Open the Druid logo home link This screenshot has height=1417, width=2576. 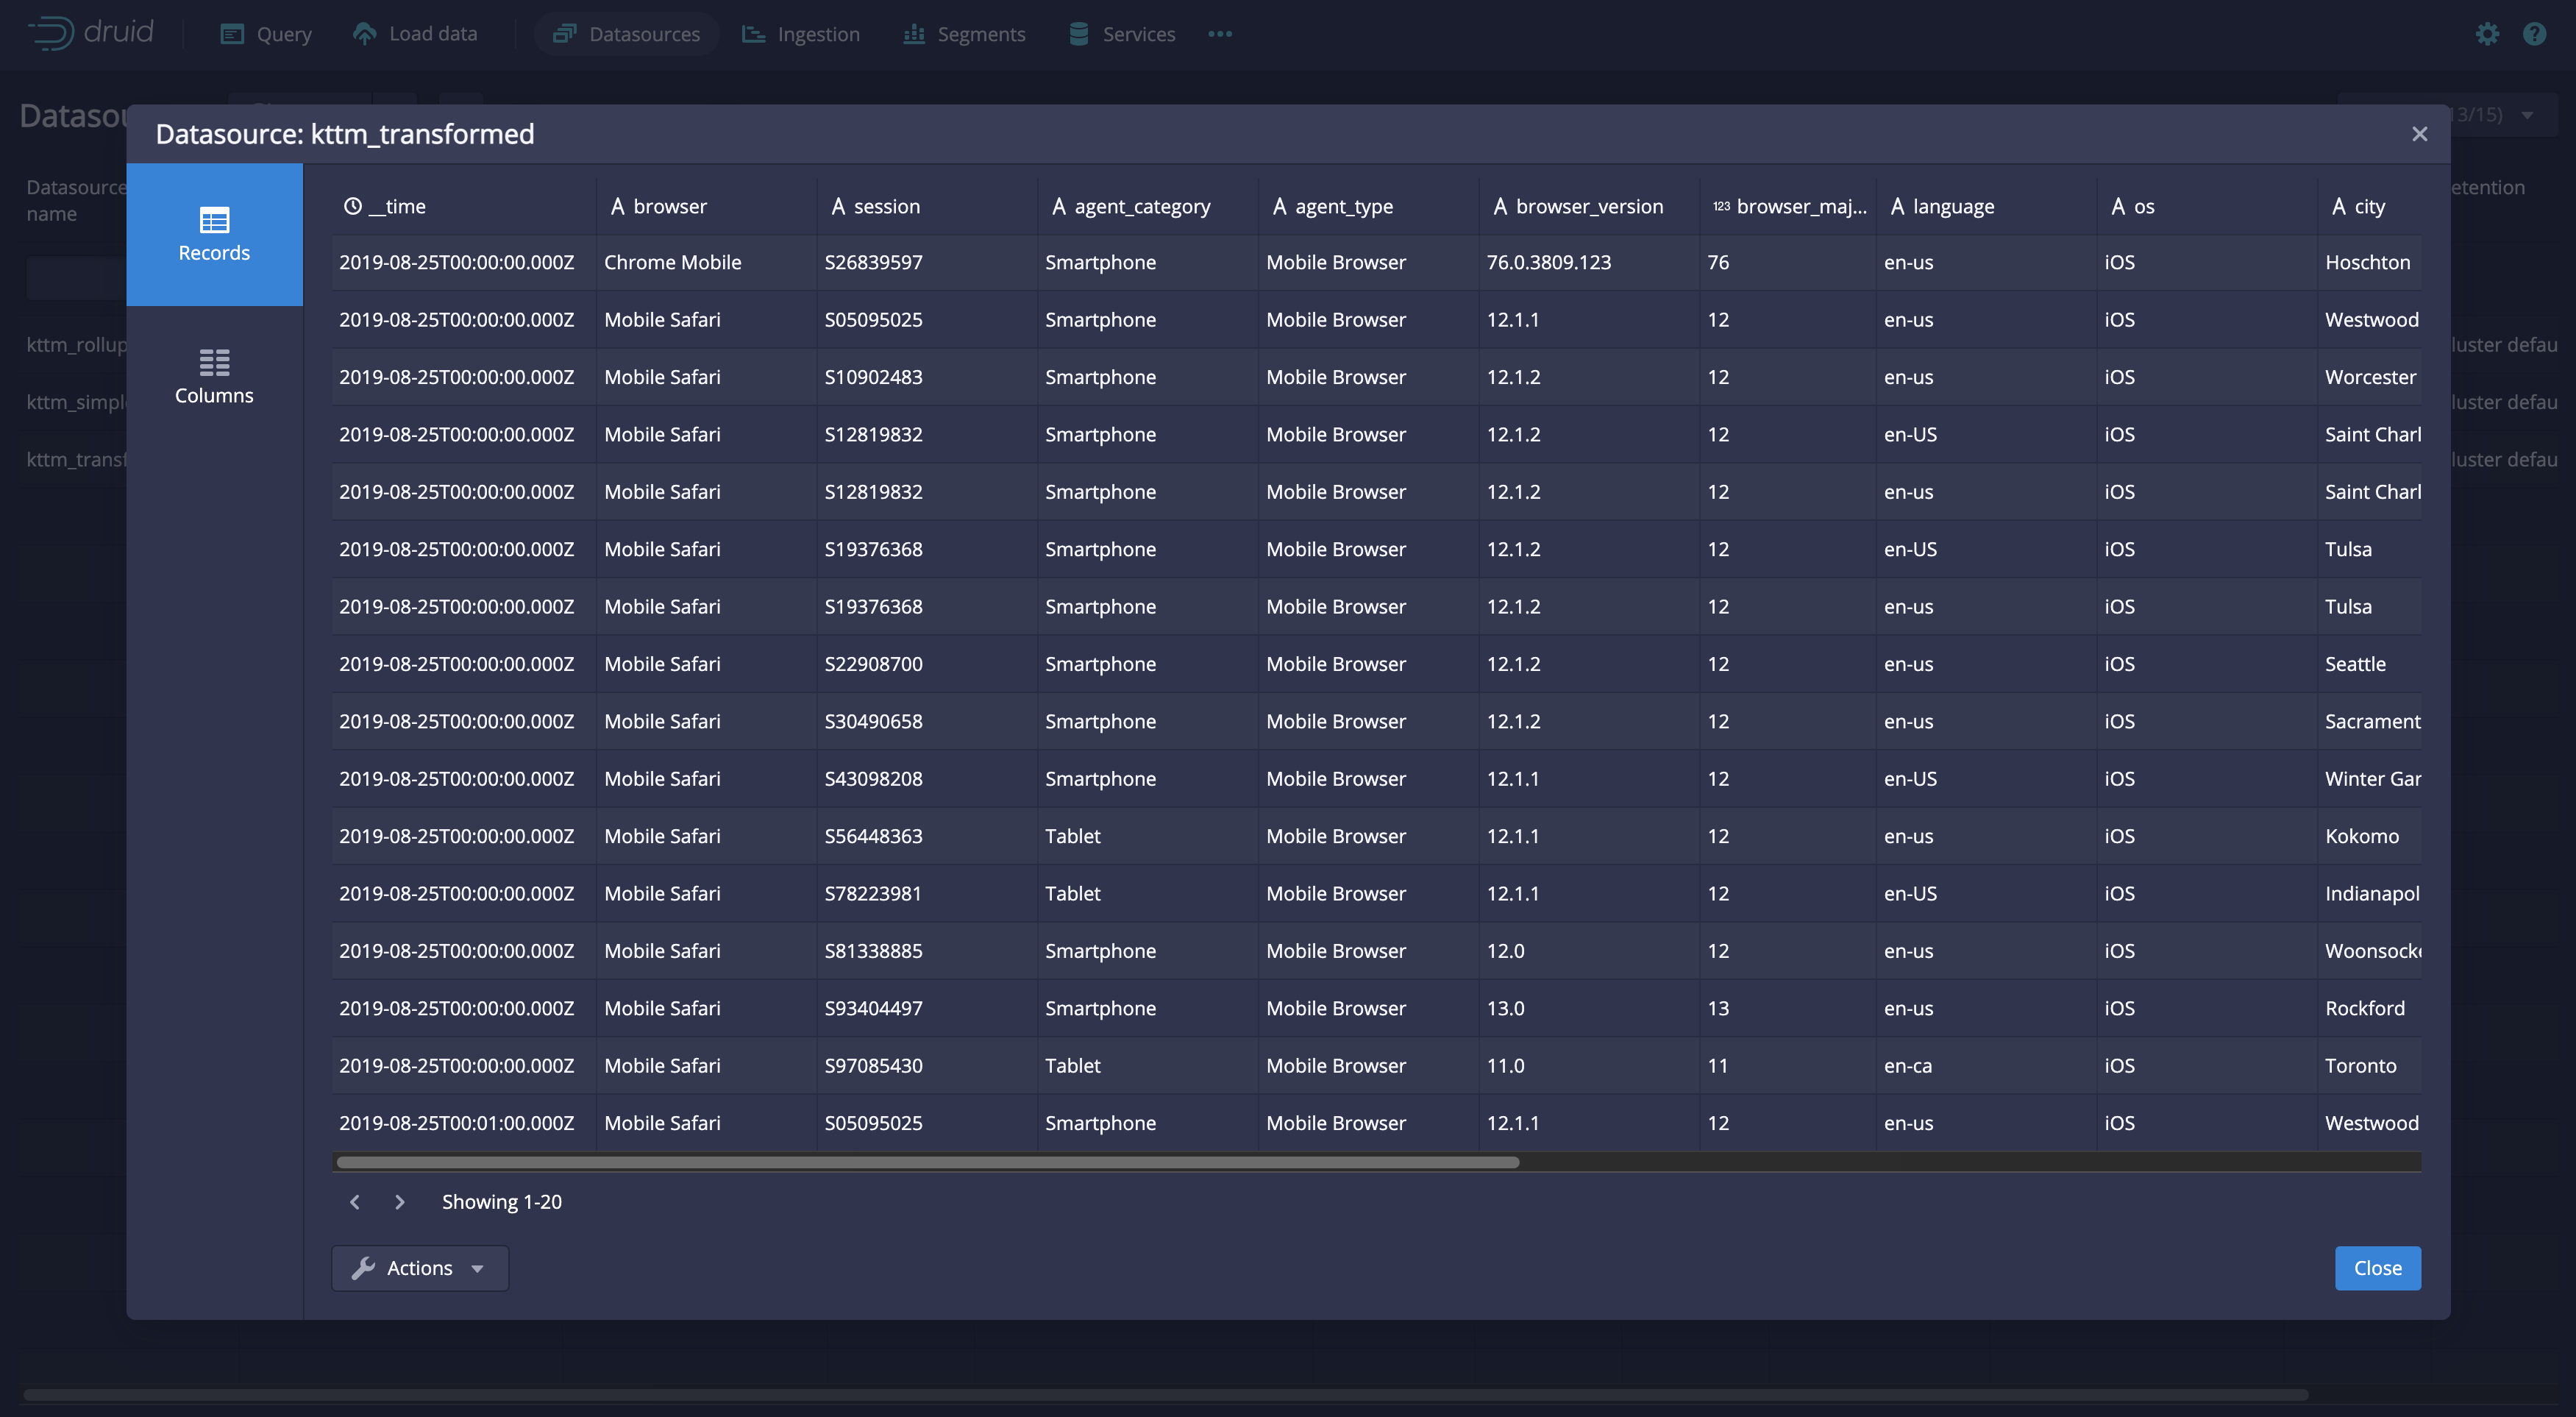tap(91, 33)
